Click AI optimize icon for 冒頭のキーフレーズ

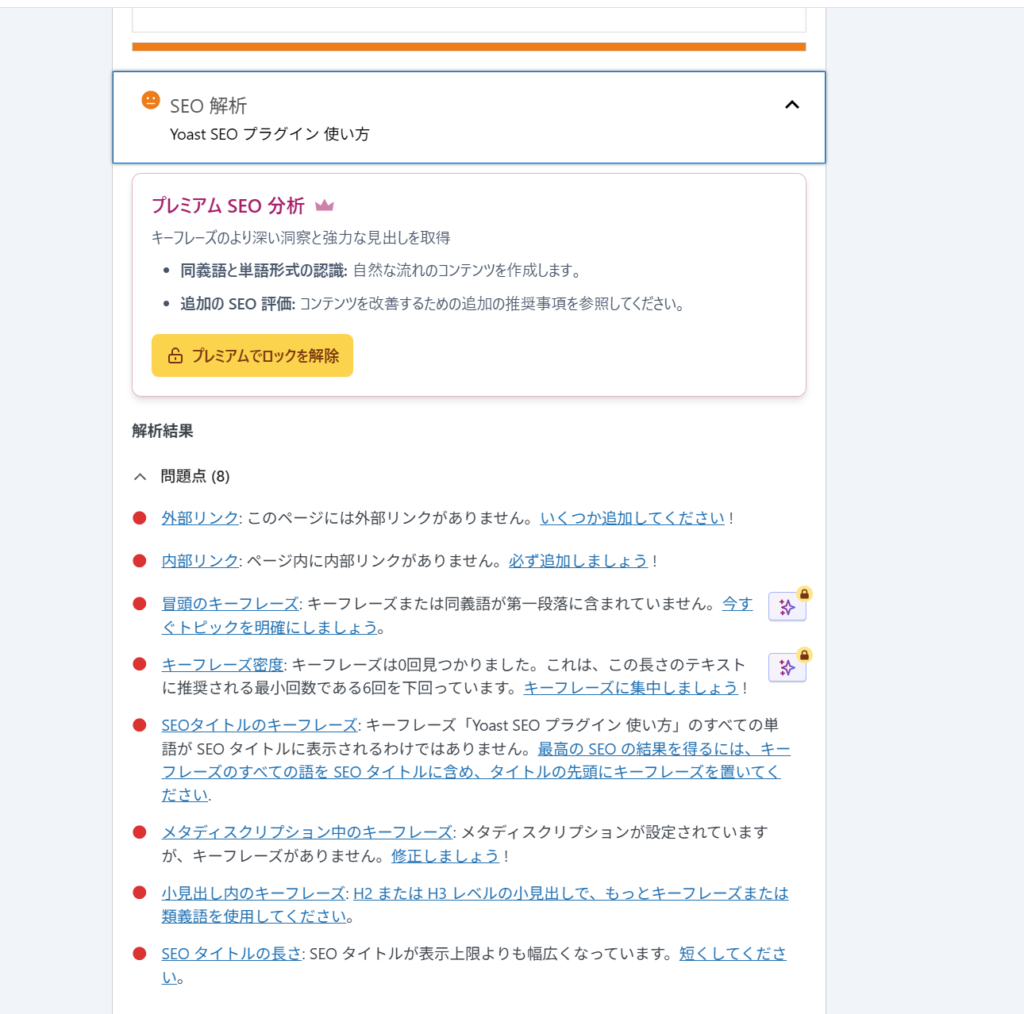tap(786, 607)
